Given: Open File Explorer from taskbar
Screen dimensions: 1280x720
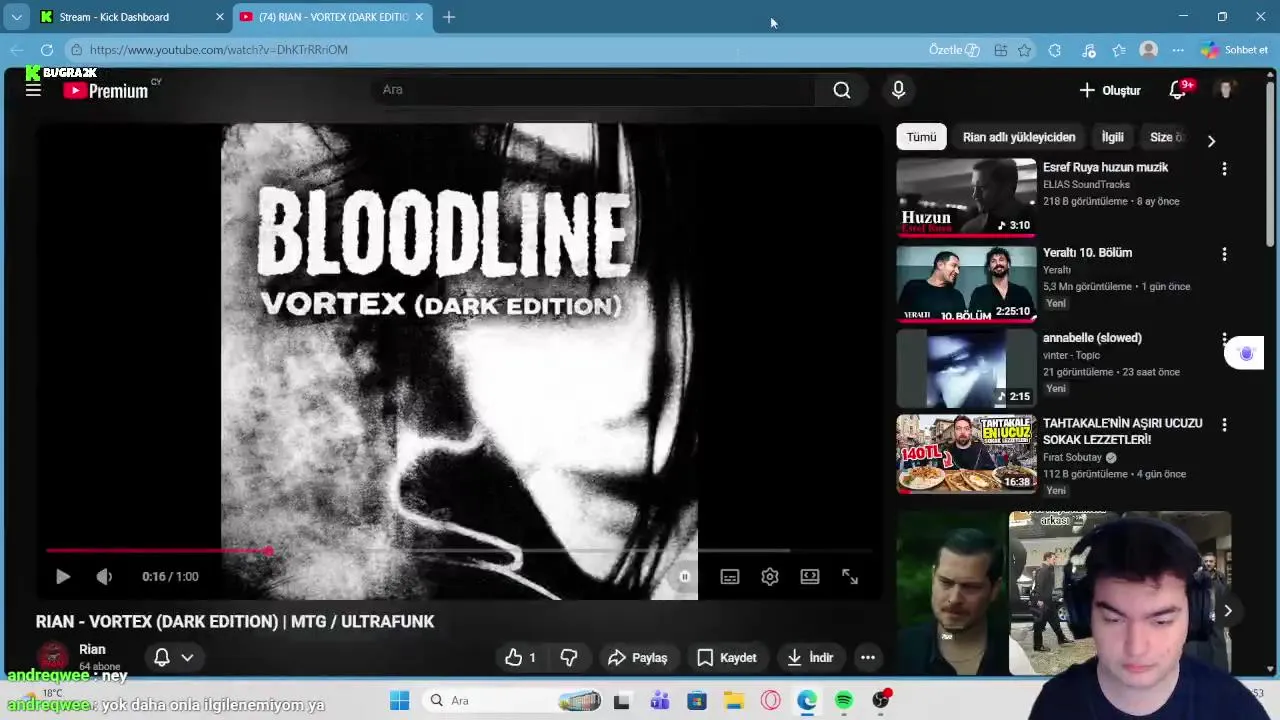Looking at the screenshot, I should [x=733, y=700].
